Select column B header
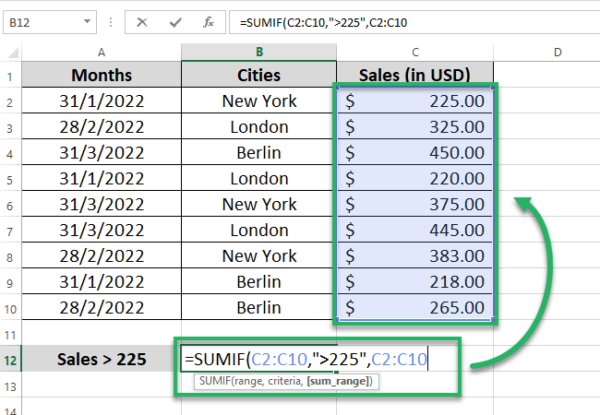600x415 pixels. click(259, 52)
